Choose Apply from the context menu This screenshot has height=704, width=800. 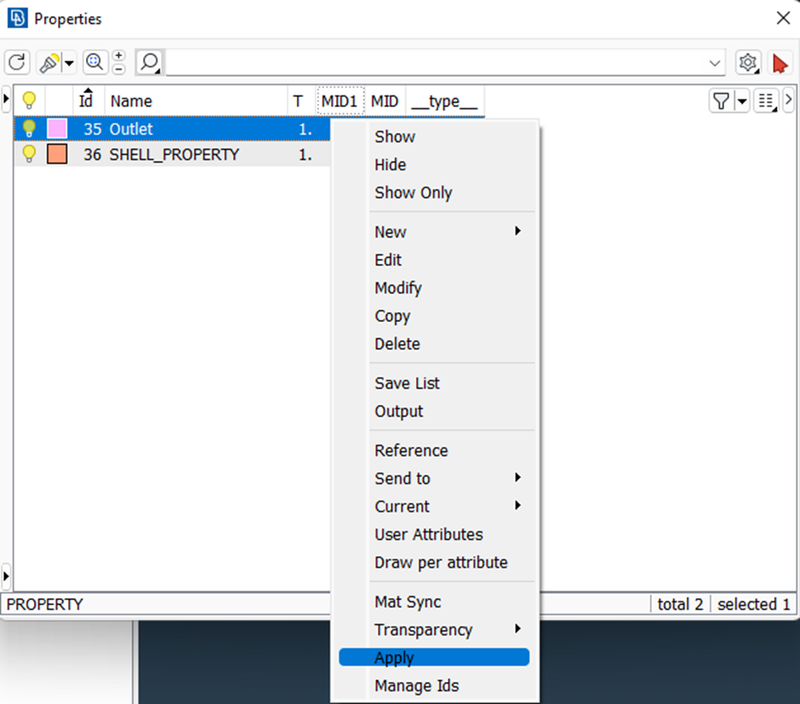pyautogui.click(x=434, y=658)
